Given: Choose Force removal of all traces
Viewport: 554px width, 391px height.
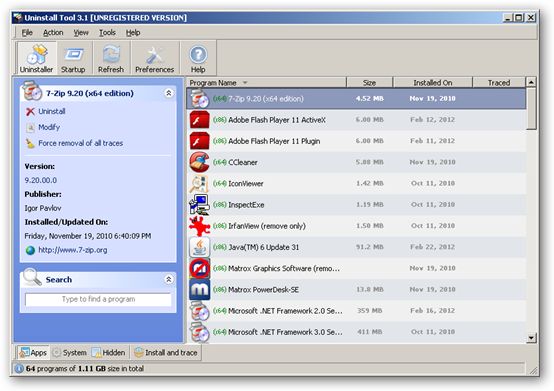Looking at the screenshot, I should 81,143.
